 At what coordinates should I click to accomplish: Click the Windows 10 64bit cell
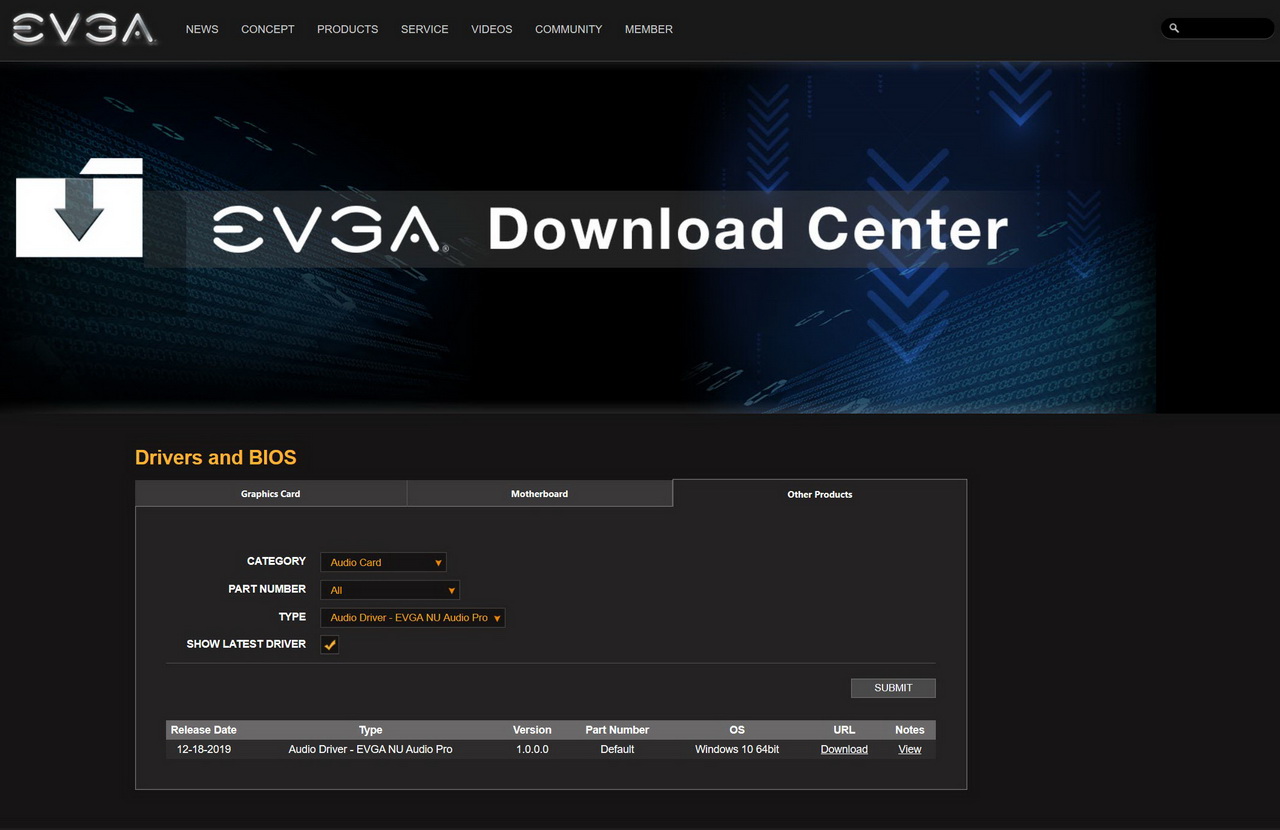(x=737, y=749)
